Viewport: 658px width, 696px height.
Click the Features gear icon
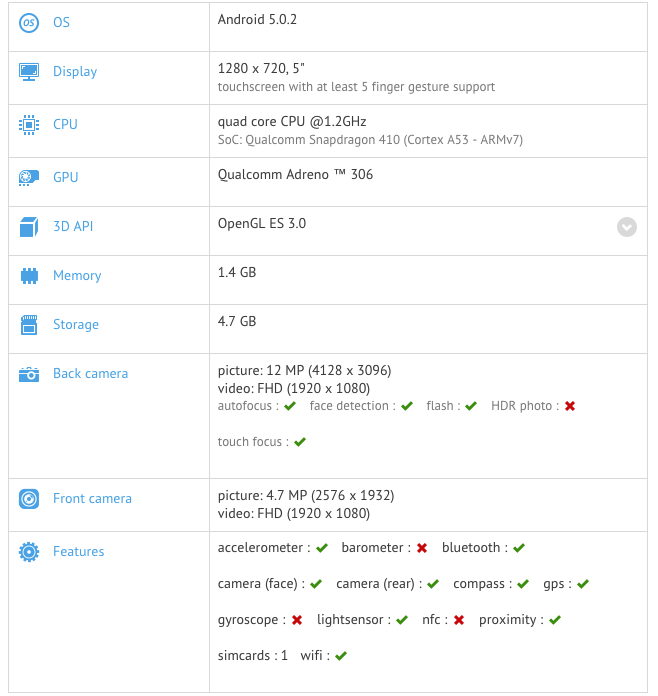tap(29, 552)
